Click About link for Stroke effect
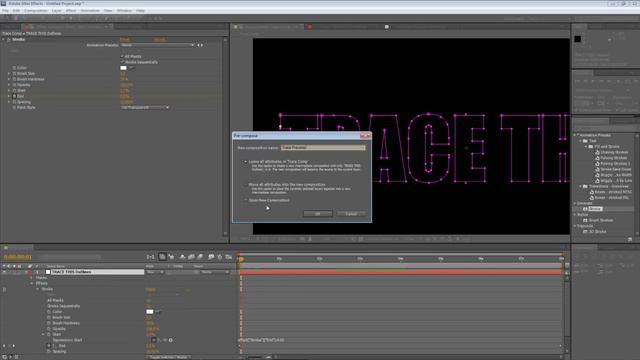This screenshot has height=360, width=640. point(160,40)
